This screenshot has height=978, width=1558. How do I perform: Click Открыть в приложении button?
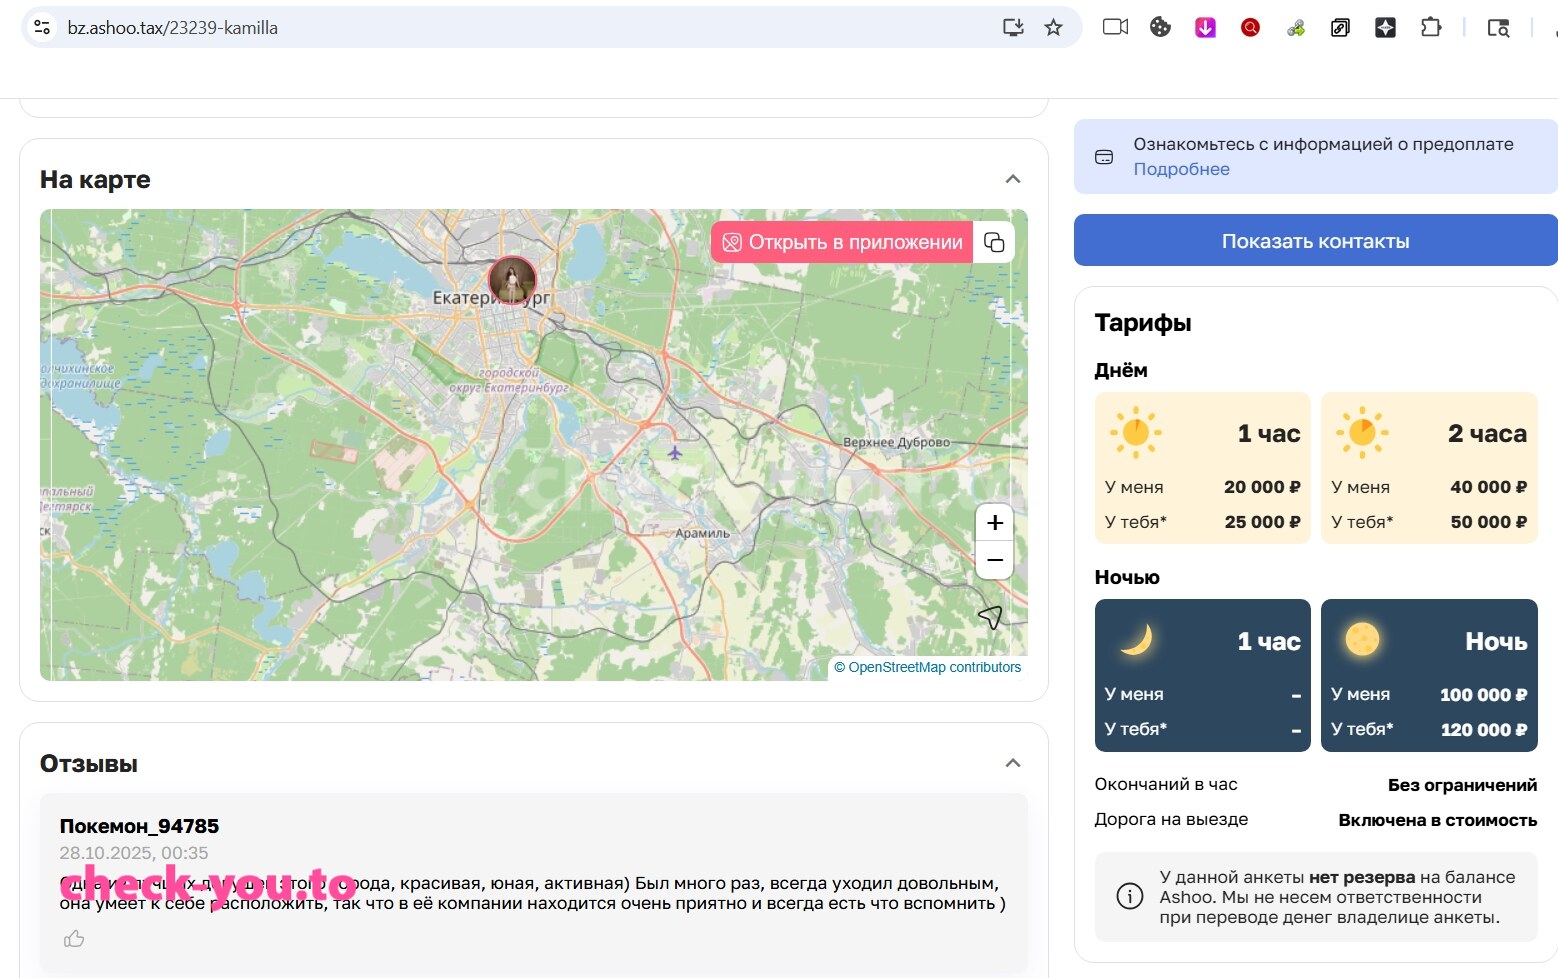click(x=842, y=242)
